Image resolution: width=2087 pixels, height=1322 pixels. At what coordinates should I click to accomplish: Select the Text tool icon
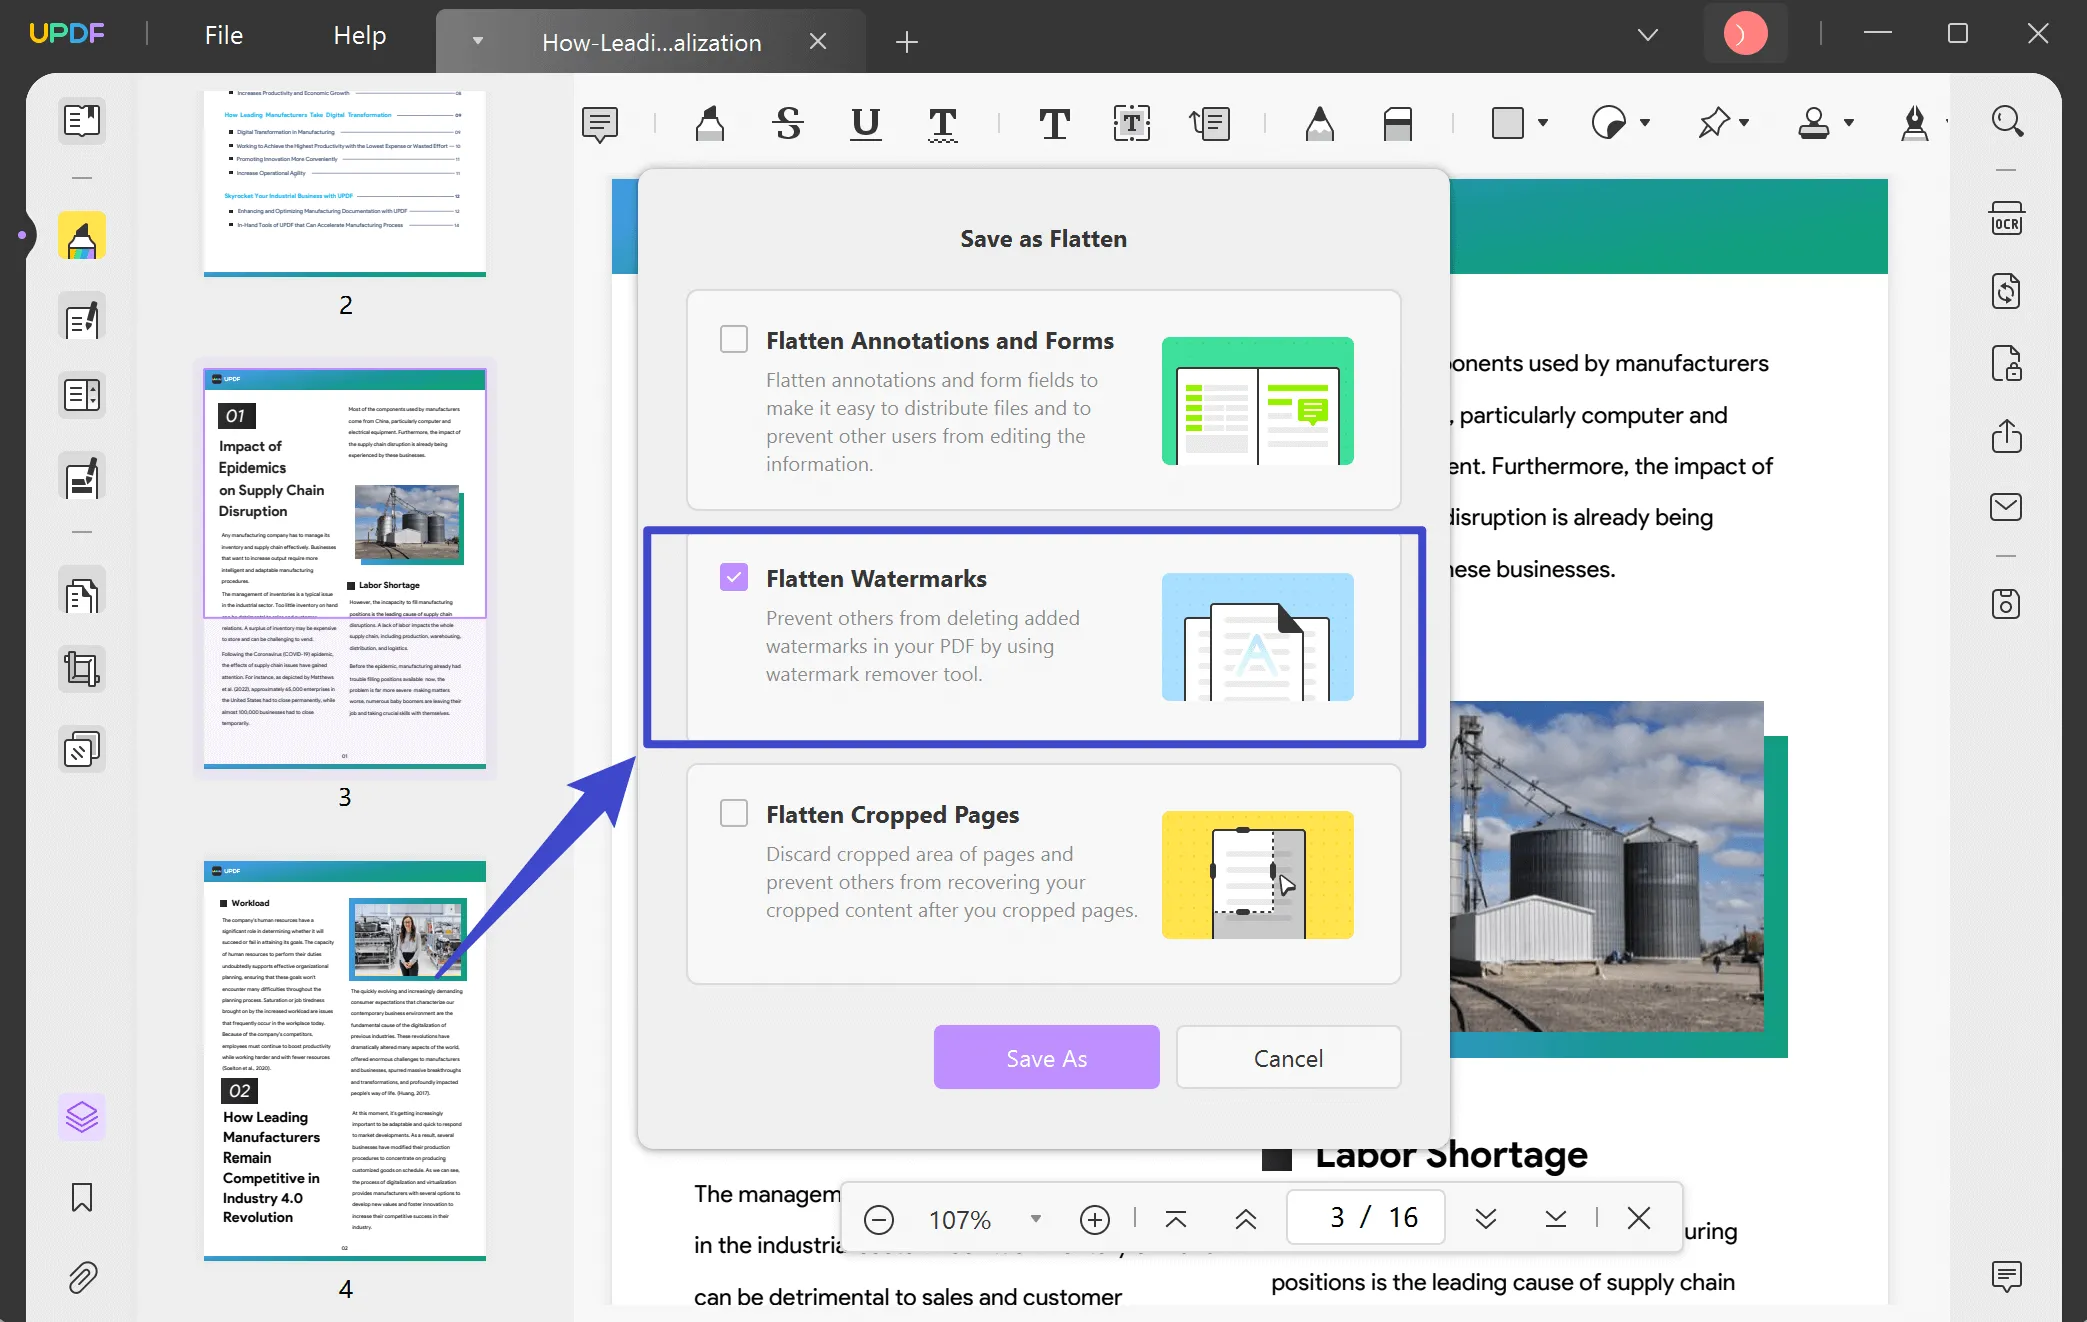pos(1053,123)
